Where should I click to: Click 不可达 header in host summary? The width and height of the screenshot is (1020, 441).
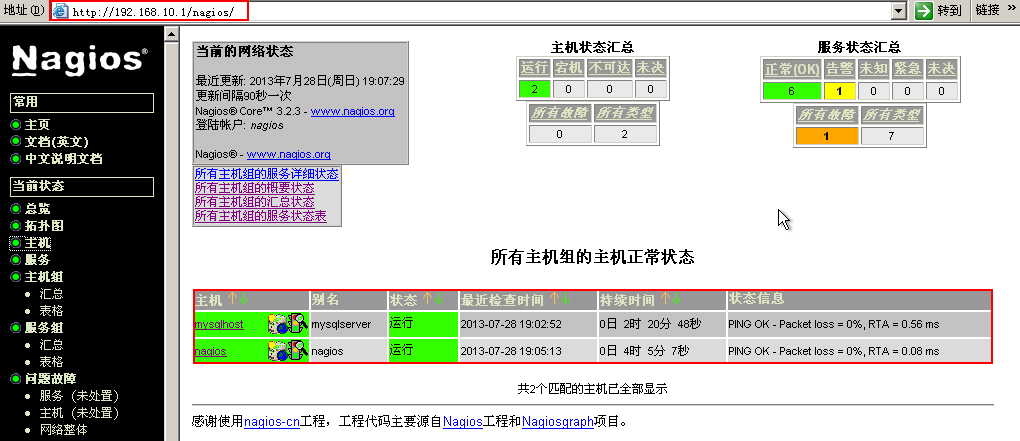[x=609, y=68]
